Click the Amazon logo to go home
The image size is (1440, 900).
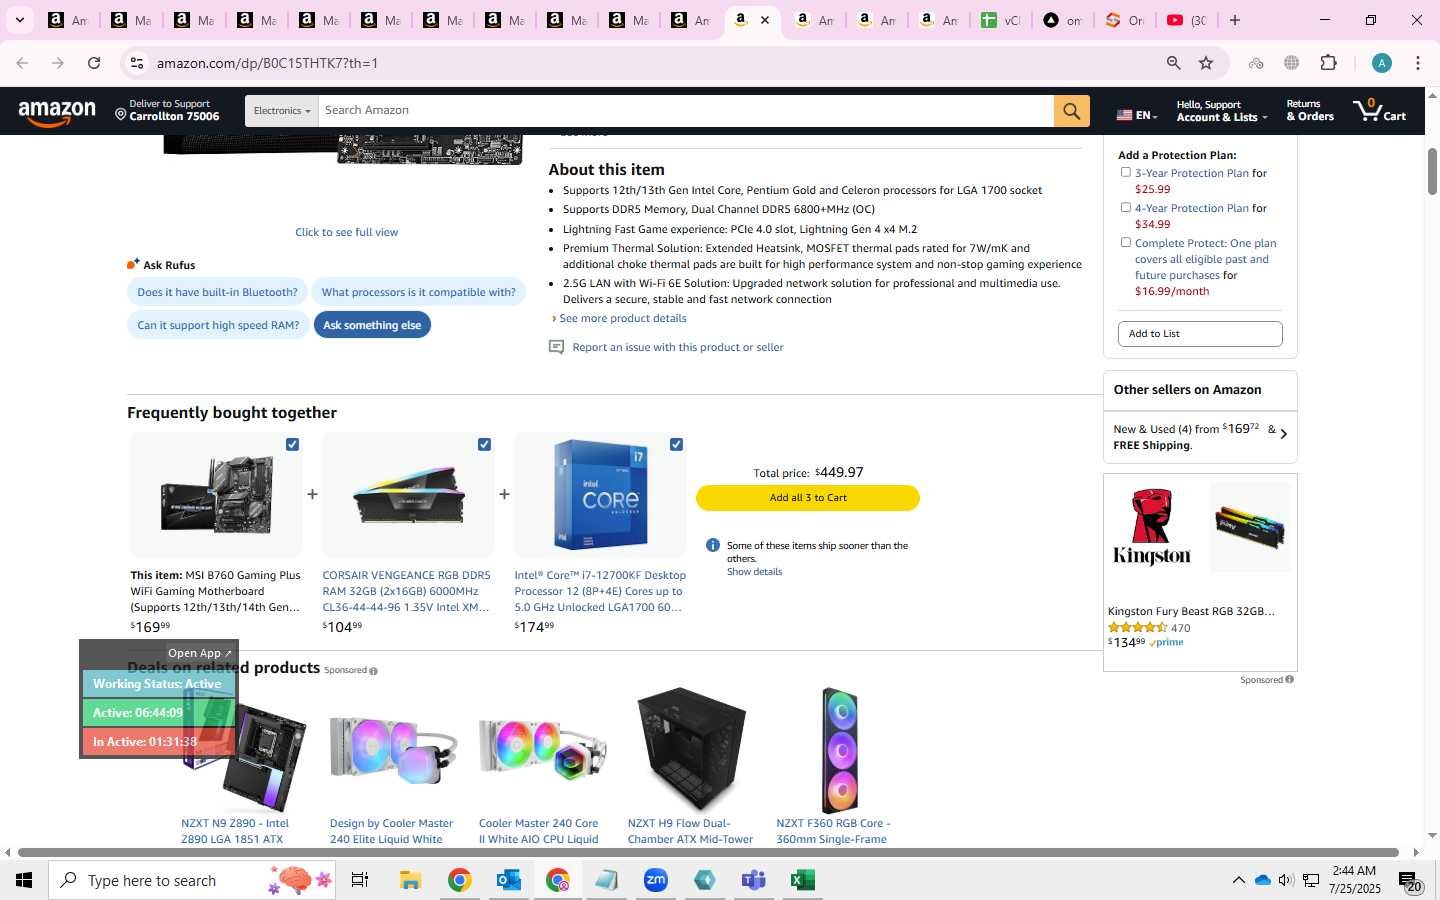(x=57, y=112)
